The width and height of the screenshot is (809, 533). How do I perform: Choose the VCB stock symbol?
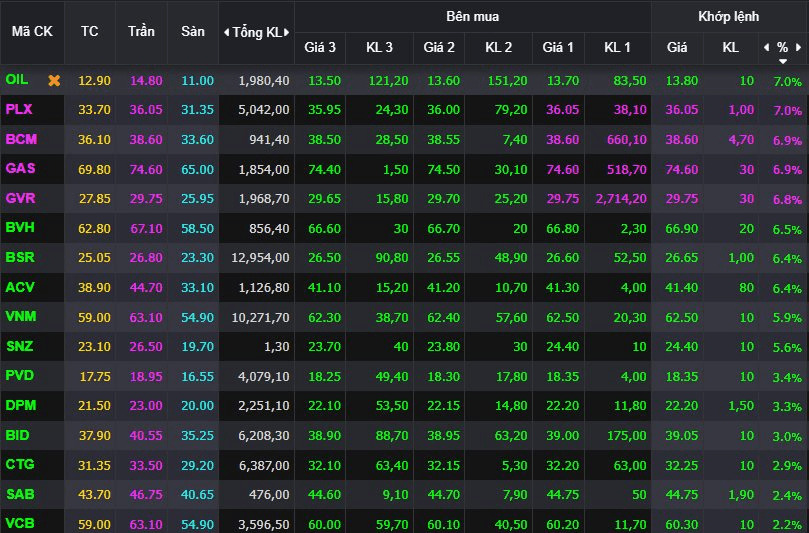pyautogui.click(x=20, y=524)
